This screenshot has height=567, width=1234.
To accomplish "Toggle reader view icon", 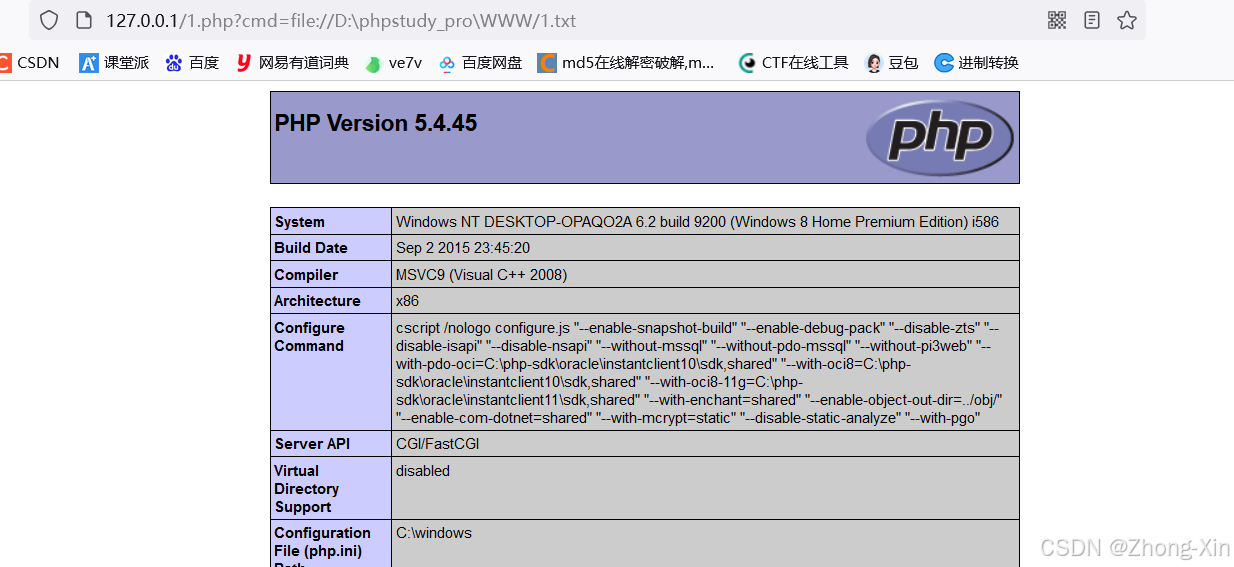I will coord(1092,20).
